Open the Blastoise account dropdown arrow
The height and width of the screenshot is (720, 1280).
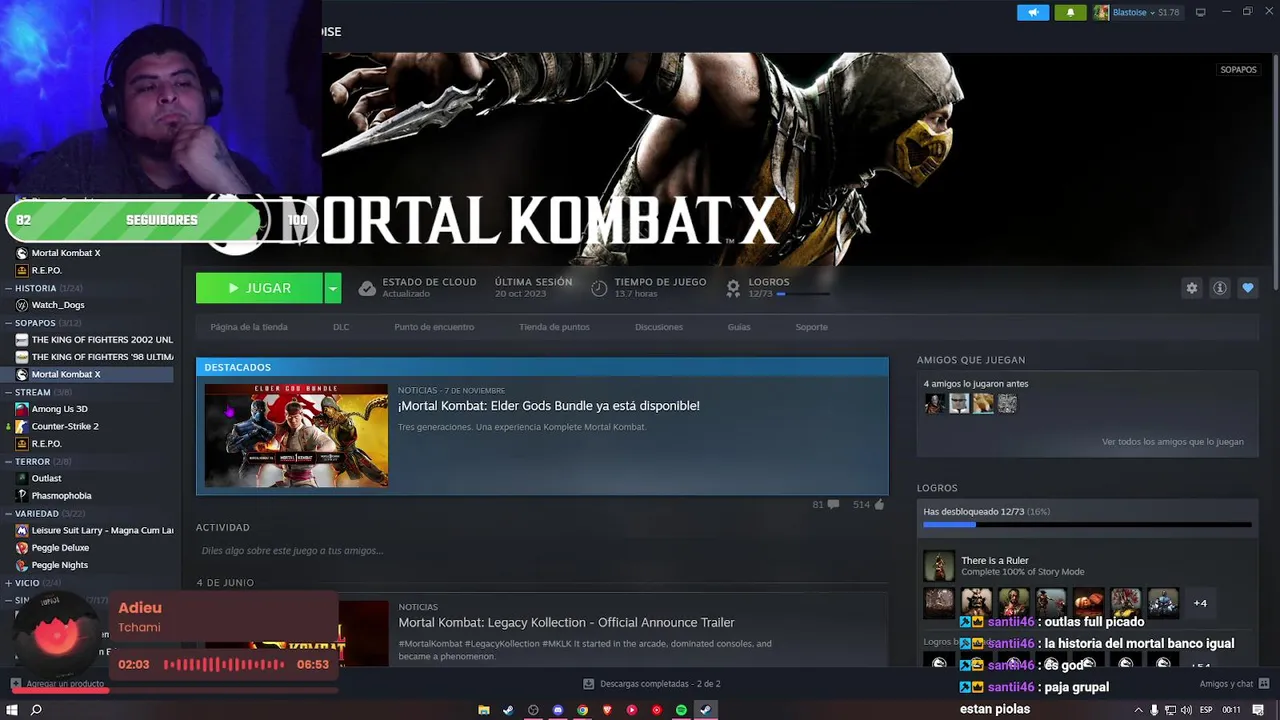tap(1152, 13)
